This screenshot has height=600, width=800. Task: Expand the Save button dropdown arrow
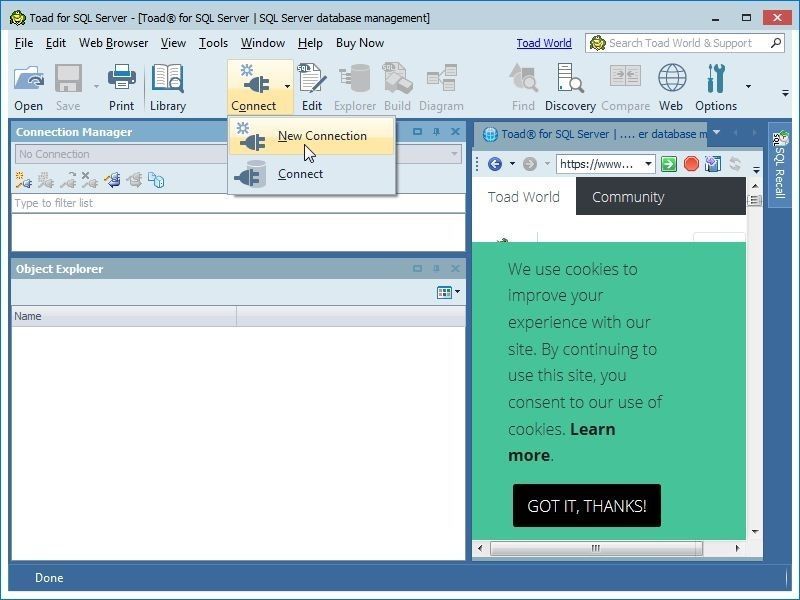(x=96, y=86)
